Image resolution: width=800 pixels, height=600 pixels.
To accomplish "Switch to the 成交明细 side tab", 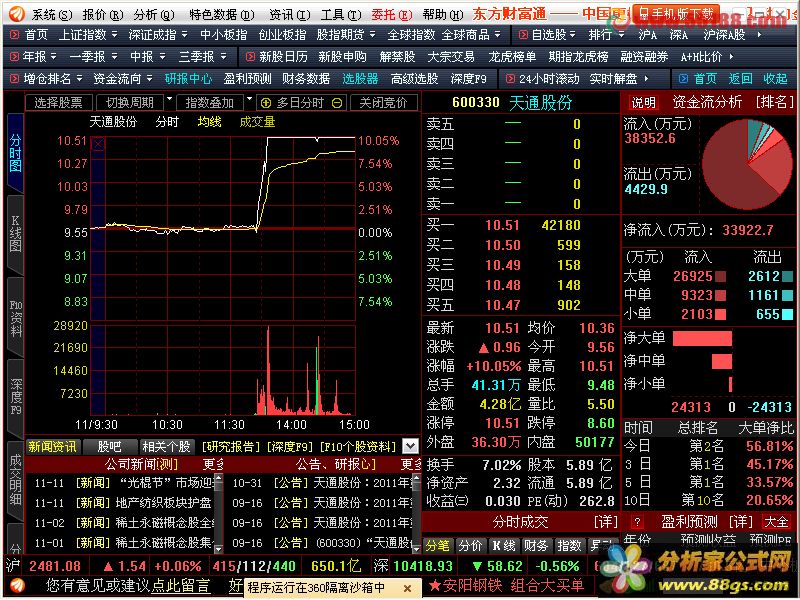I will [15, 480].
